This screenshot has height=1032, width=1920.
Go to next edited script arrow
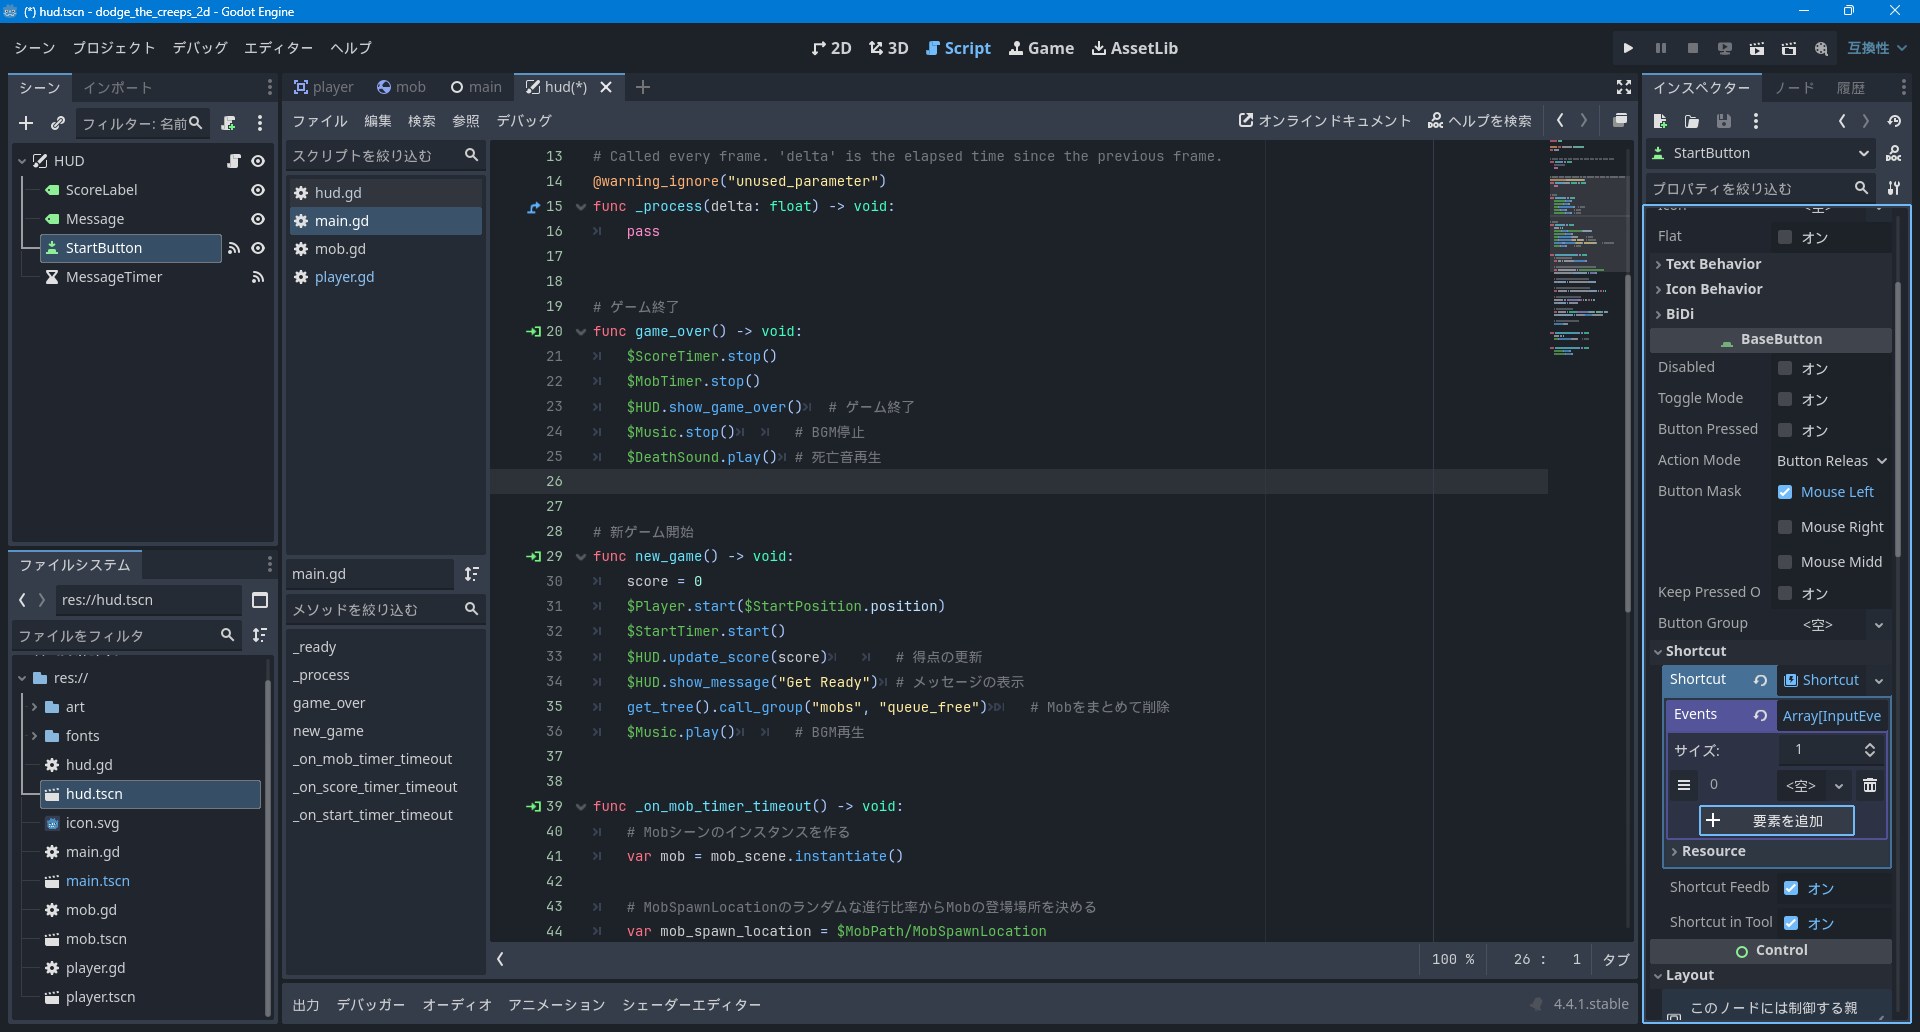coord(1583,120)
